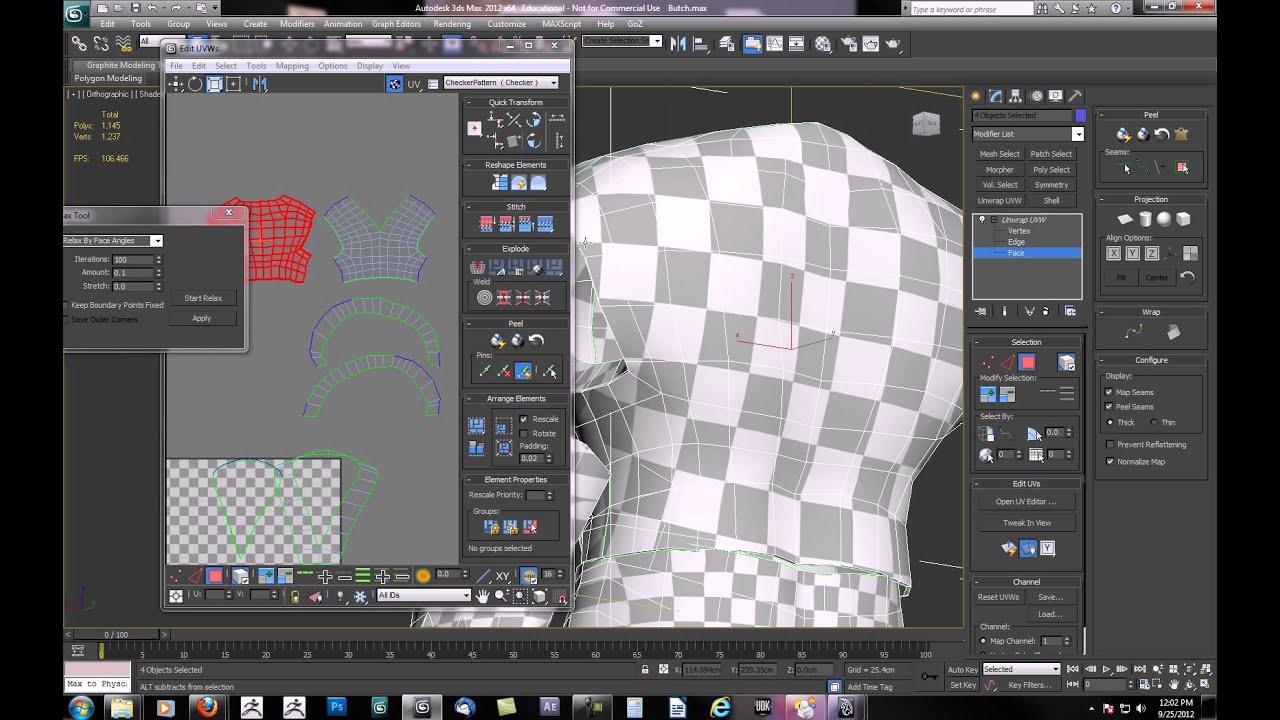The height and width of the screenshot is (720, 1280).
Task: Click the Straighten Selection icon under Reshape Elements
Action: click(500, 183)
